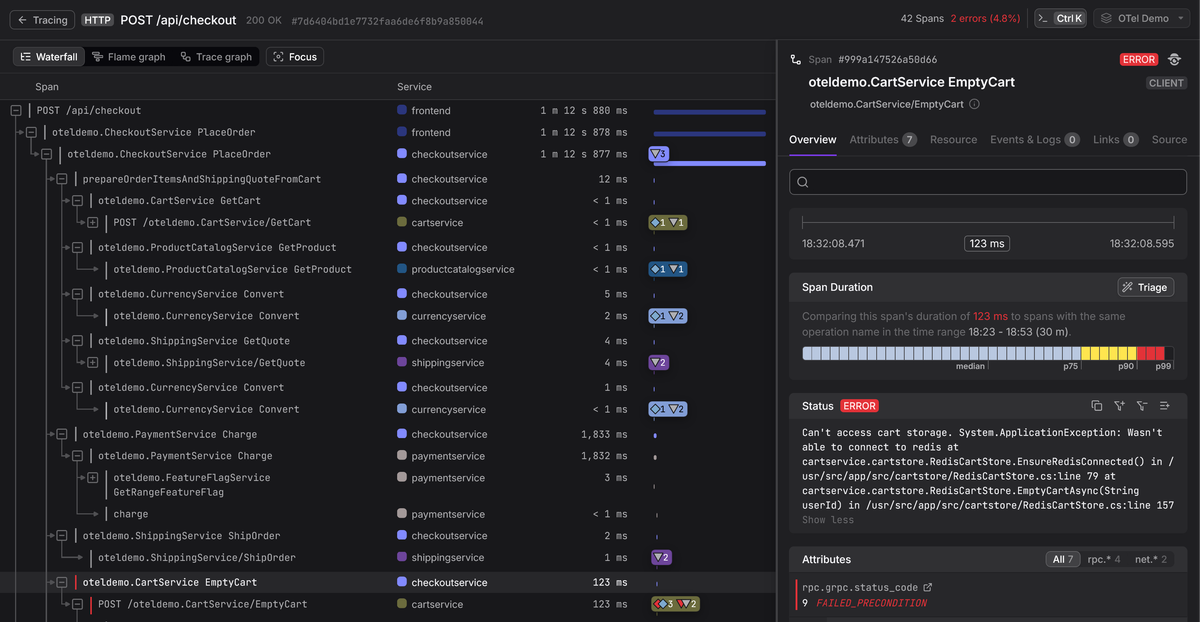
Task: Open the Ctrl K command palette
Action: point(1060,18)
